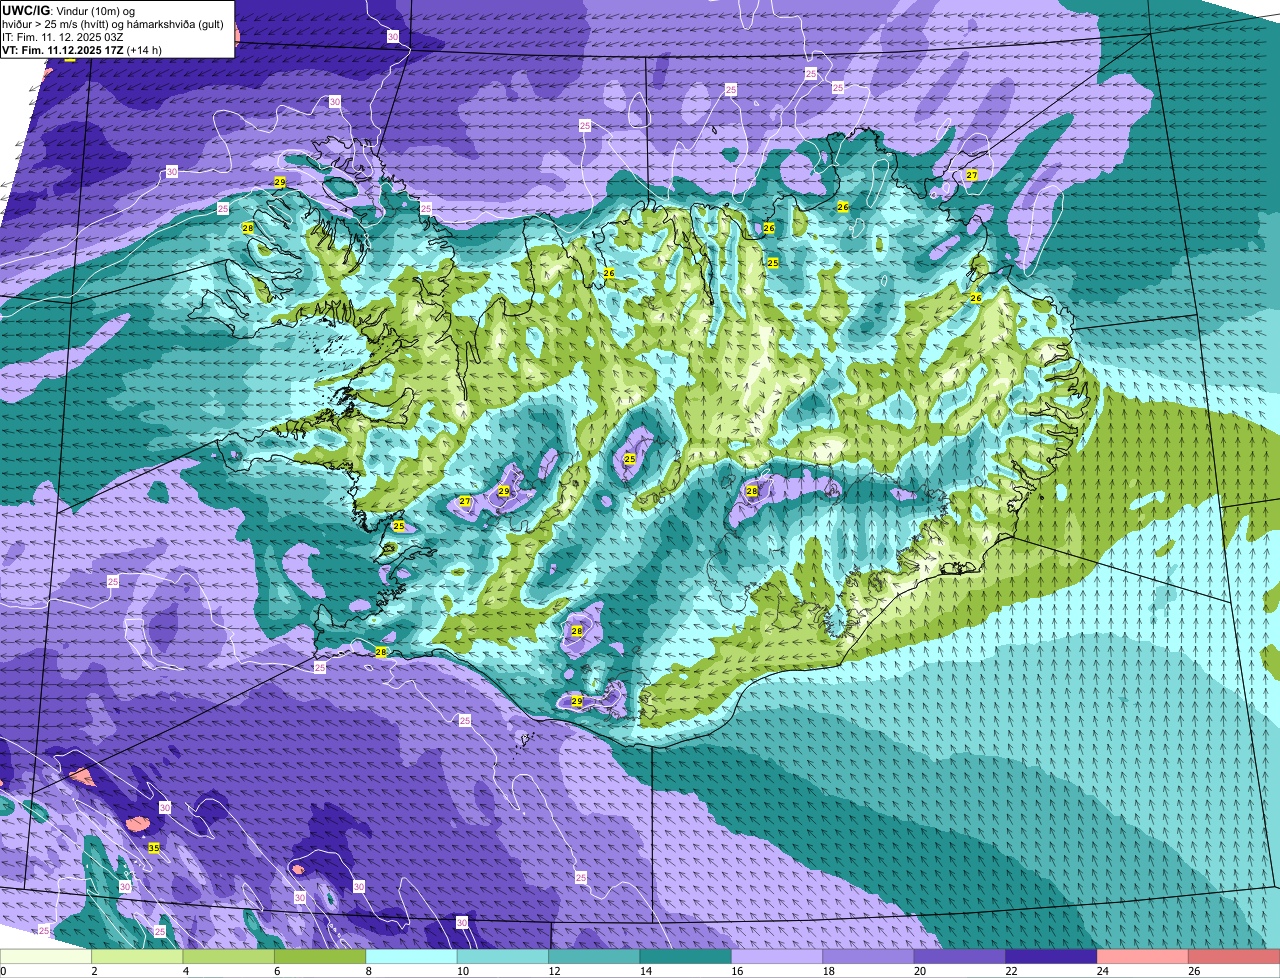
Task: Select the salmon red legend swatch above 26
Action: click(x=1235, y=956)
